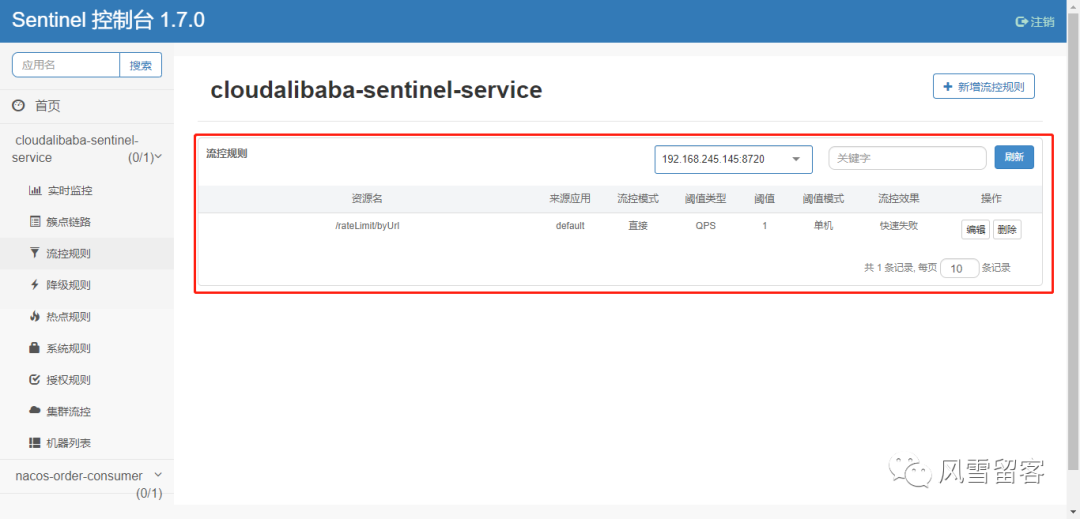
Task: Click the 直接 flow mode cell
Action: point(638,225)
